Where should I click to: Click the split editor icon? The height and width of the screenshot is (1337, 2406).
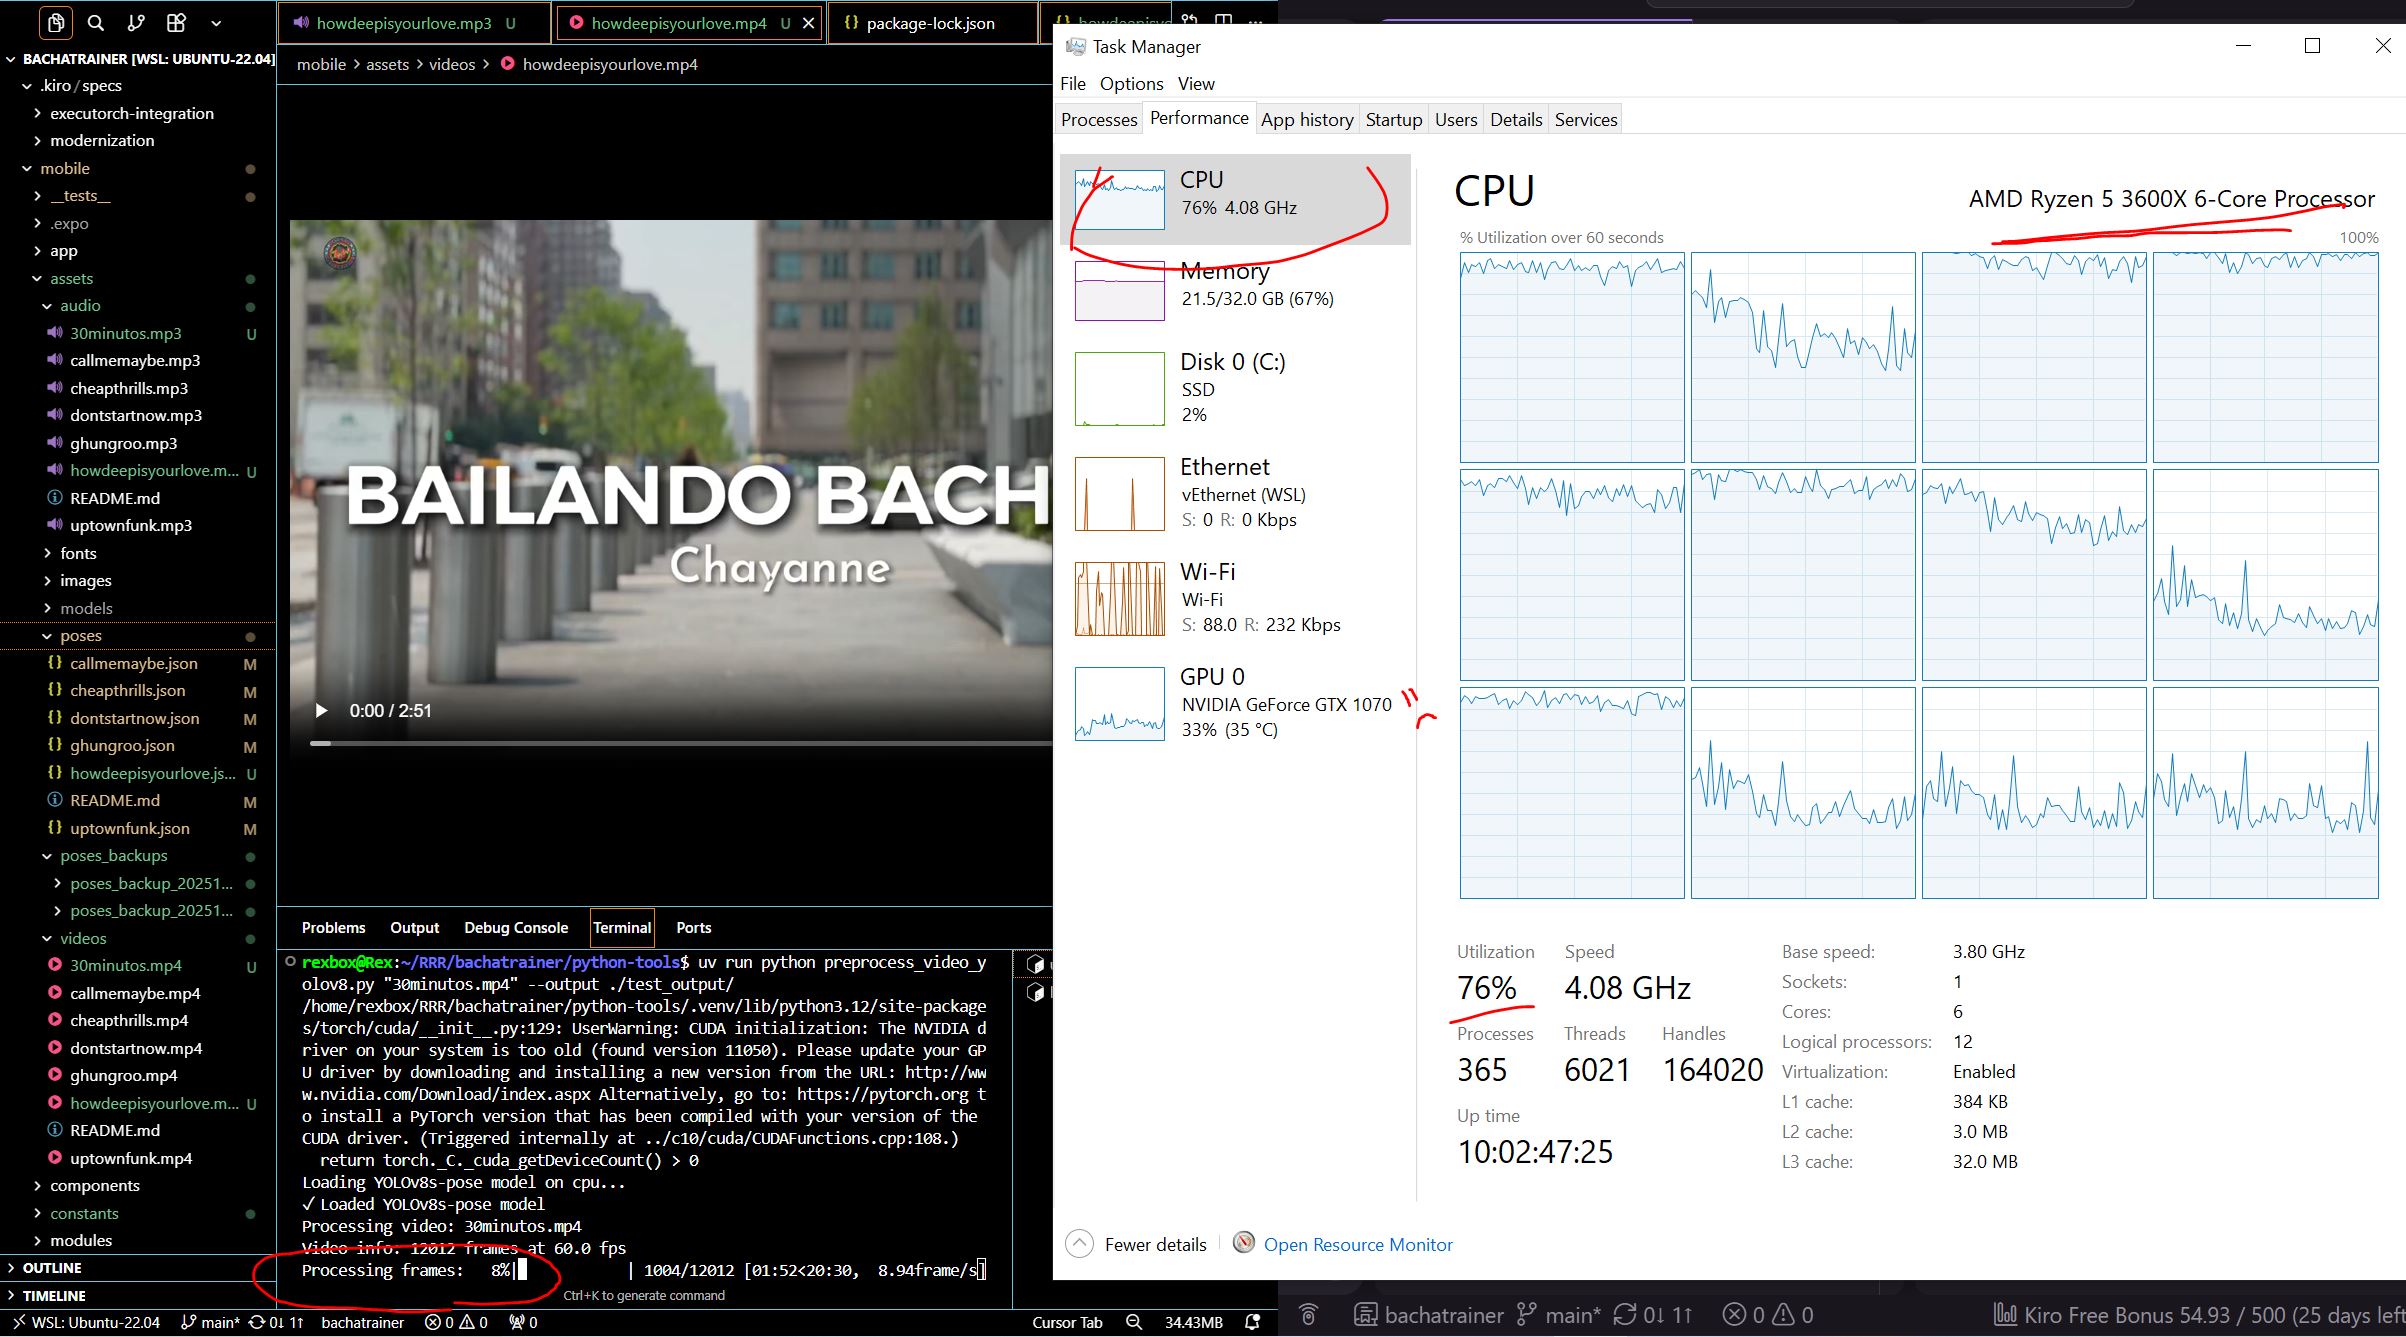coord(1223,20)
